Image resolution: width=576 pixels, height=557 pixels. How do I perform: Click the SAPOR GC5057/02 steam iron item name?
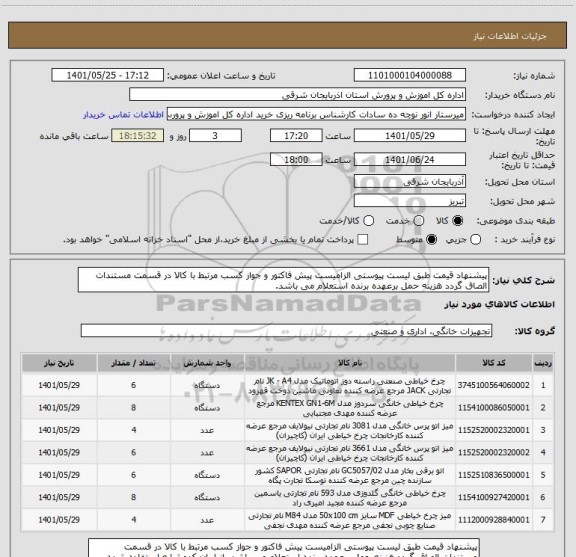(x=350, y=475)
